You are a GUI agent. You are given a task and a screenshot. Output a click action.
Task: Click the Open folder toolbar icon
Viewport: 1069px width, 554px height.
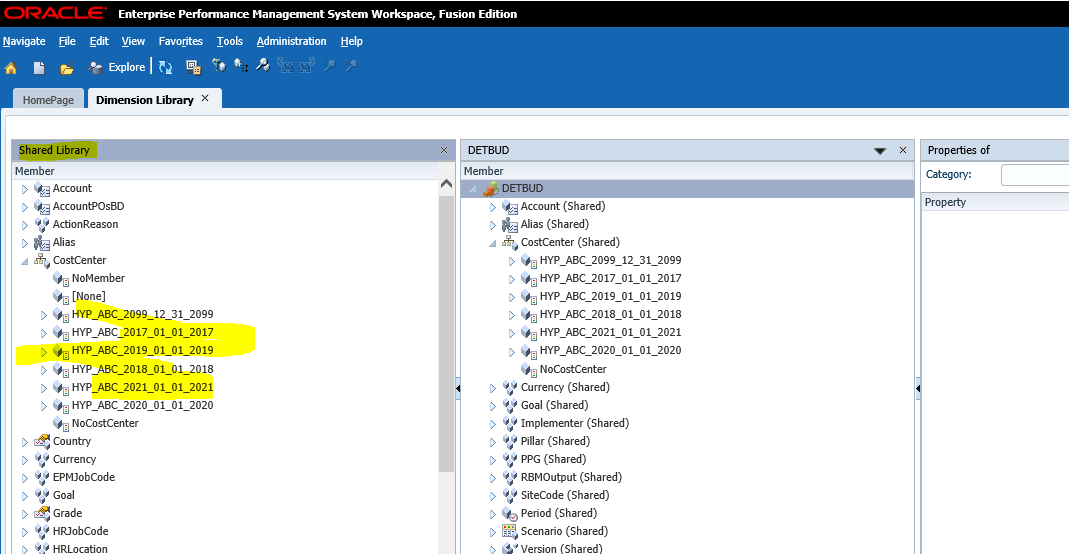point(67,67)
